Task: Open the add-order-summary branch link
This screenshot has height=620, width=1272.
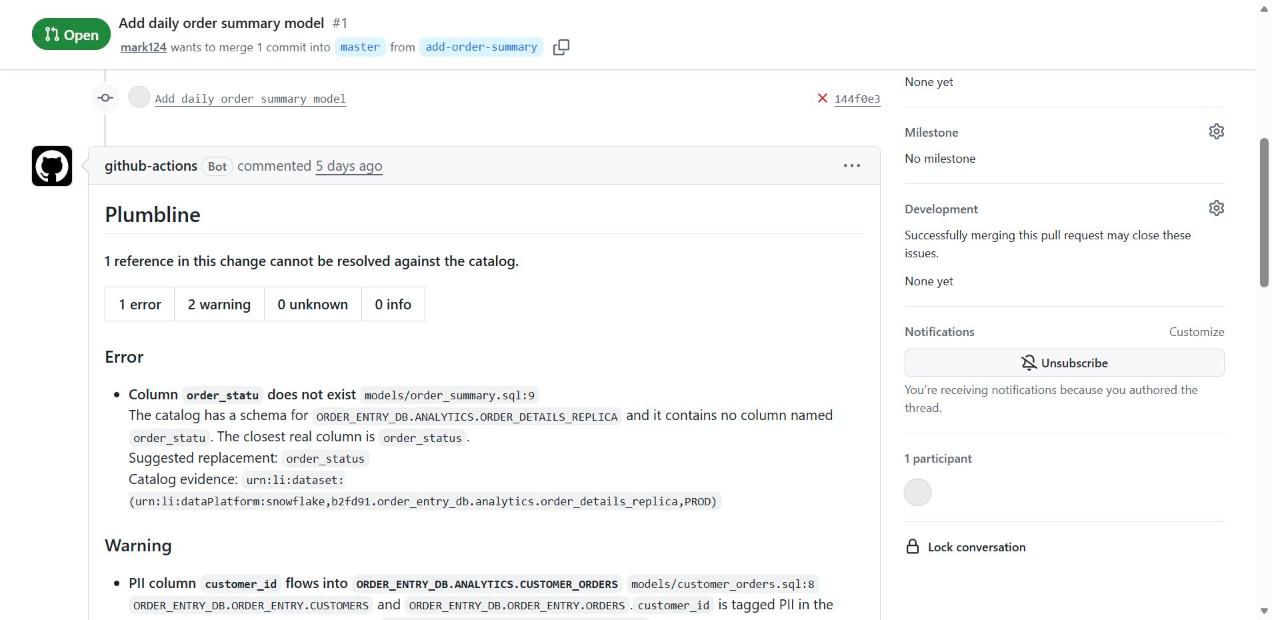Action: pyautogui.click(x=481, y=47)
